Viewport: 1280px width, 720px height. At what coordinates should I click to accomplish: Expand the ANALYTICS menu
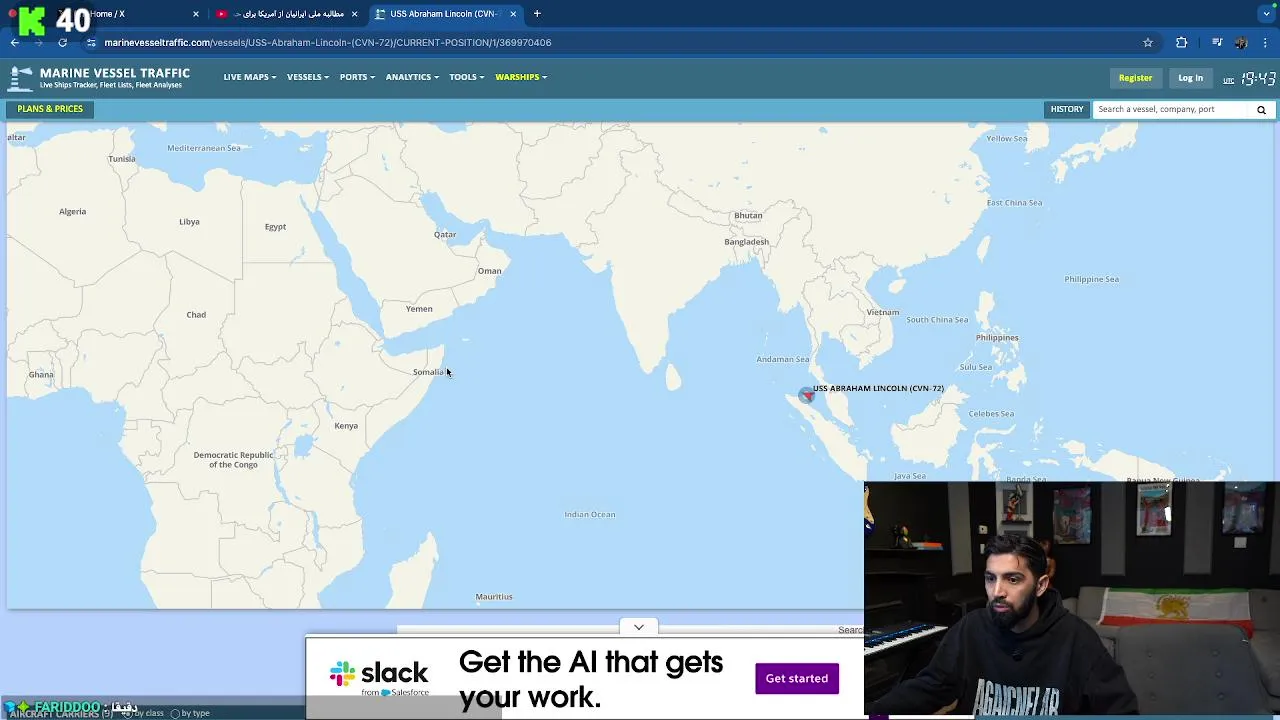(x=412, y=77)
